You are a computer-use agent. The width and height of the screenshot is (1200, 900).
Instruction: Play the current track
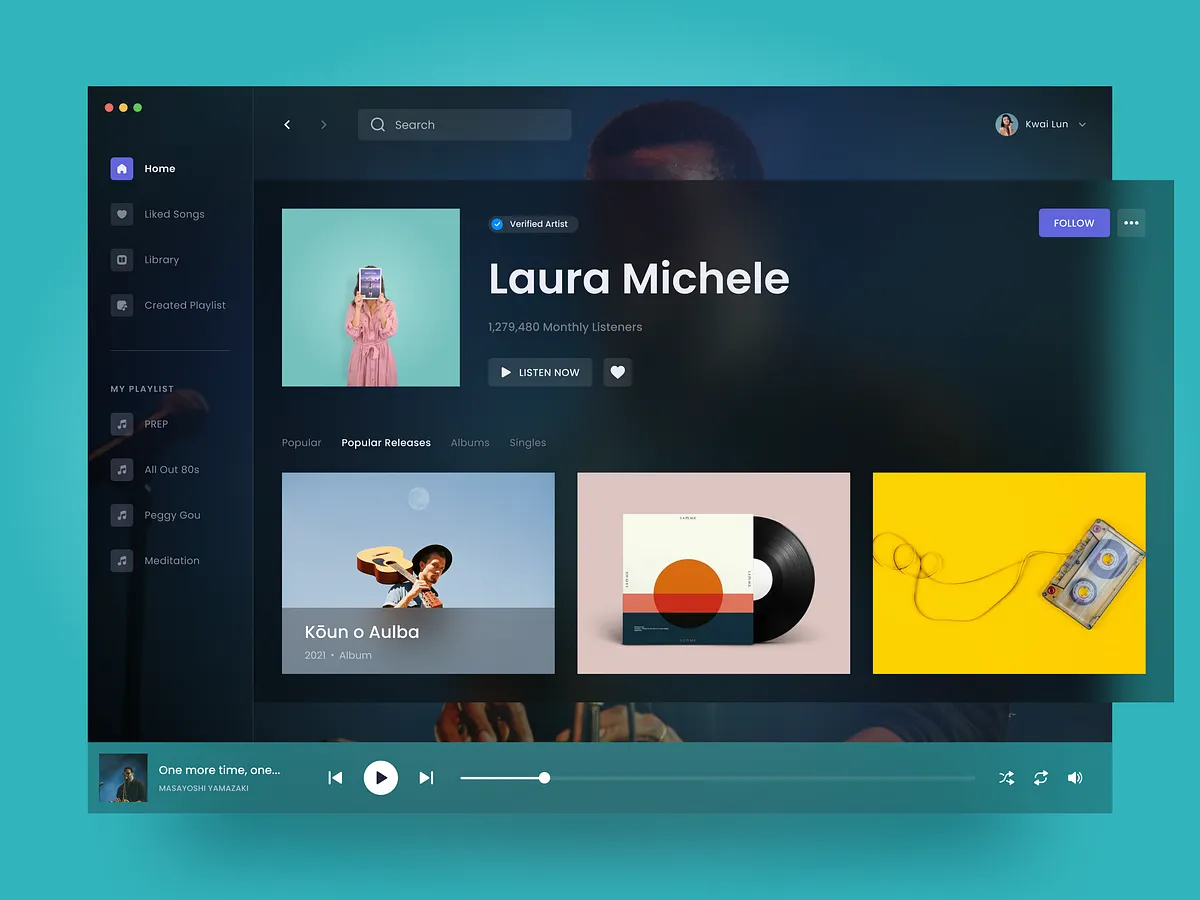381,778
